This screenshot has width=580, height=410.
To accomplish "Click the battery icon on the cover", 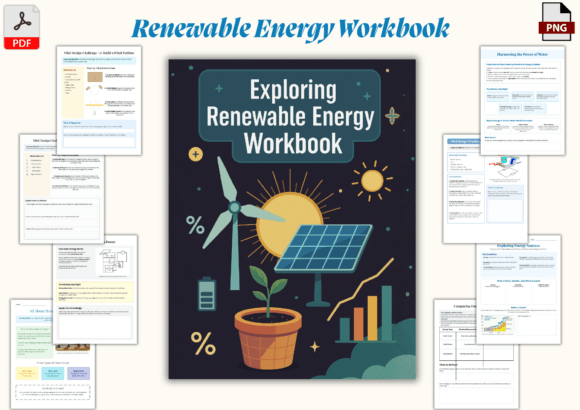I will [x=207, y=294].
